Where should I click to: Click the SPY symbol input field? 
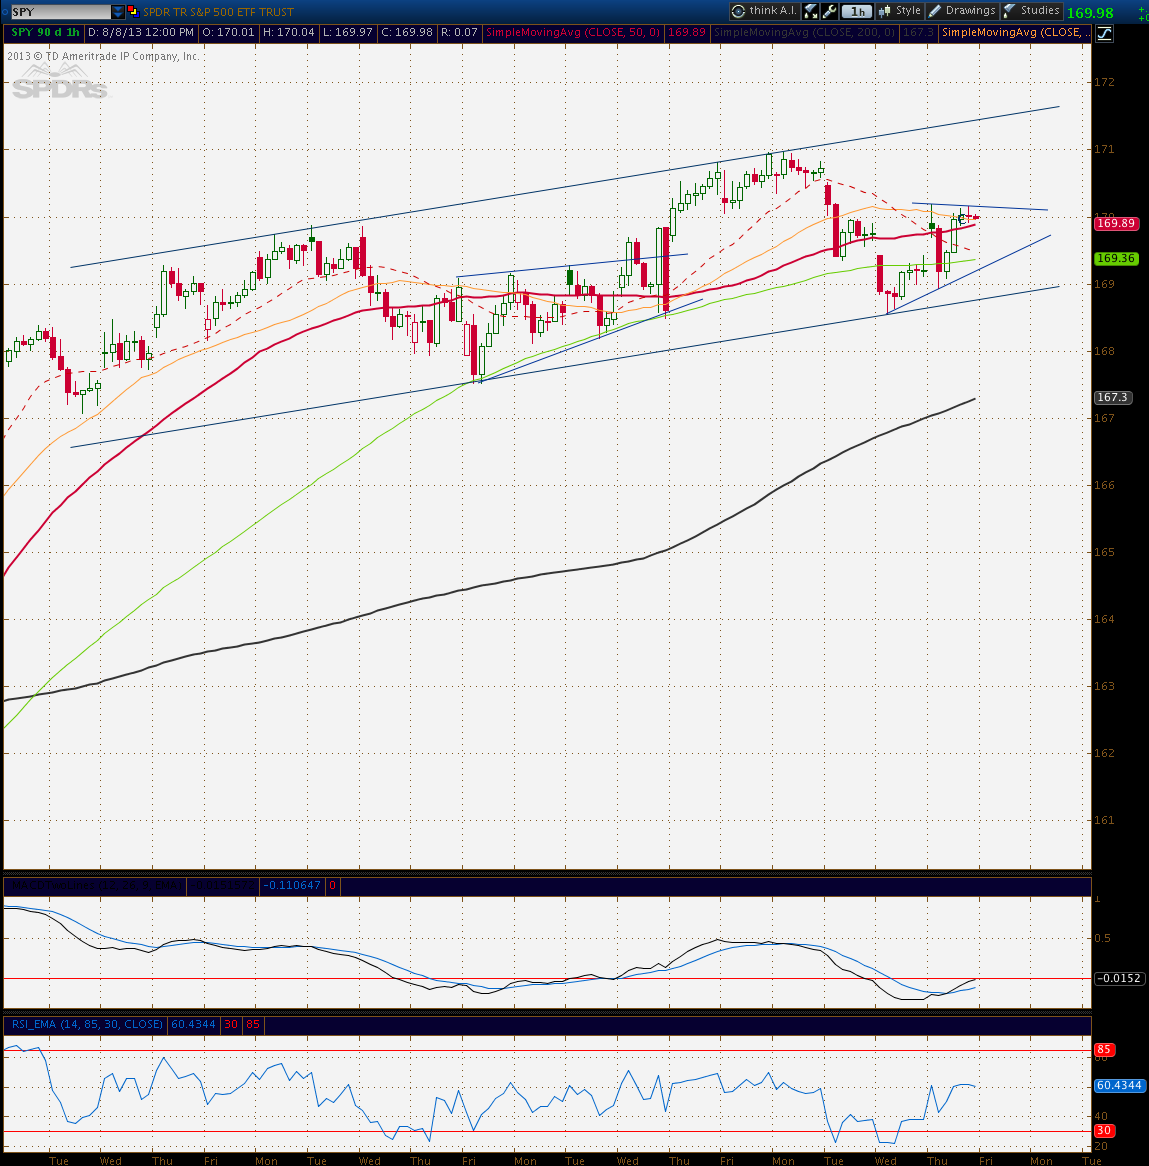[x=60, y=12]
